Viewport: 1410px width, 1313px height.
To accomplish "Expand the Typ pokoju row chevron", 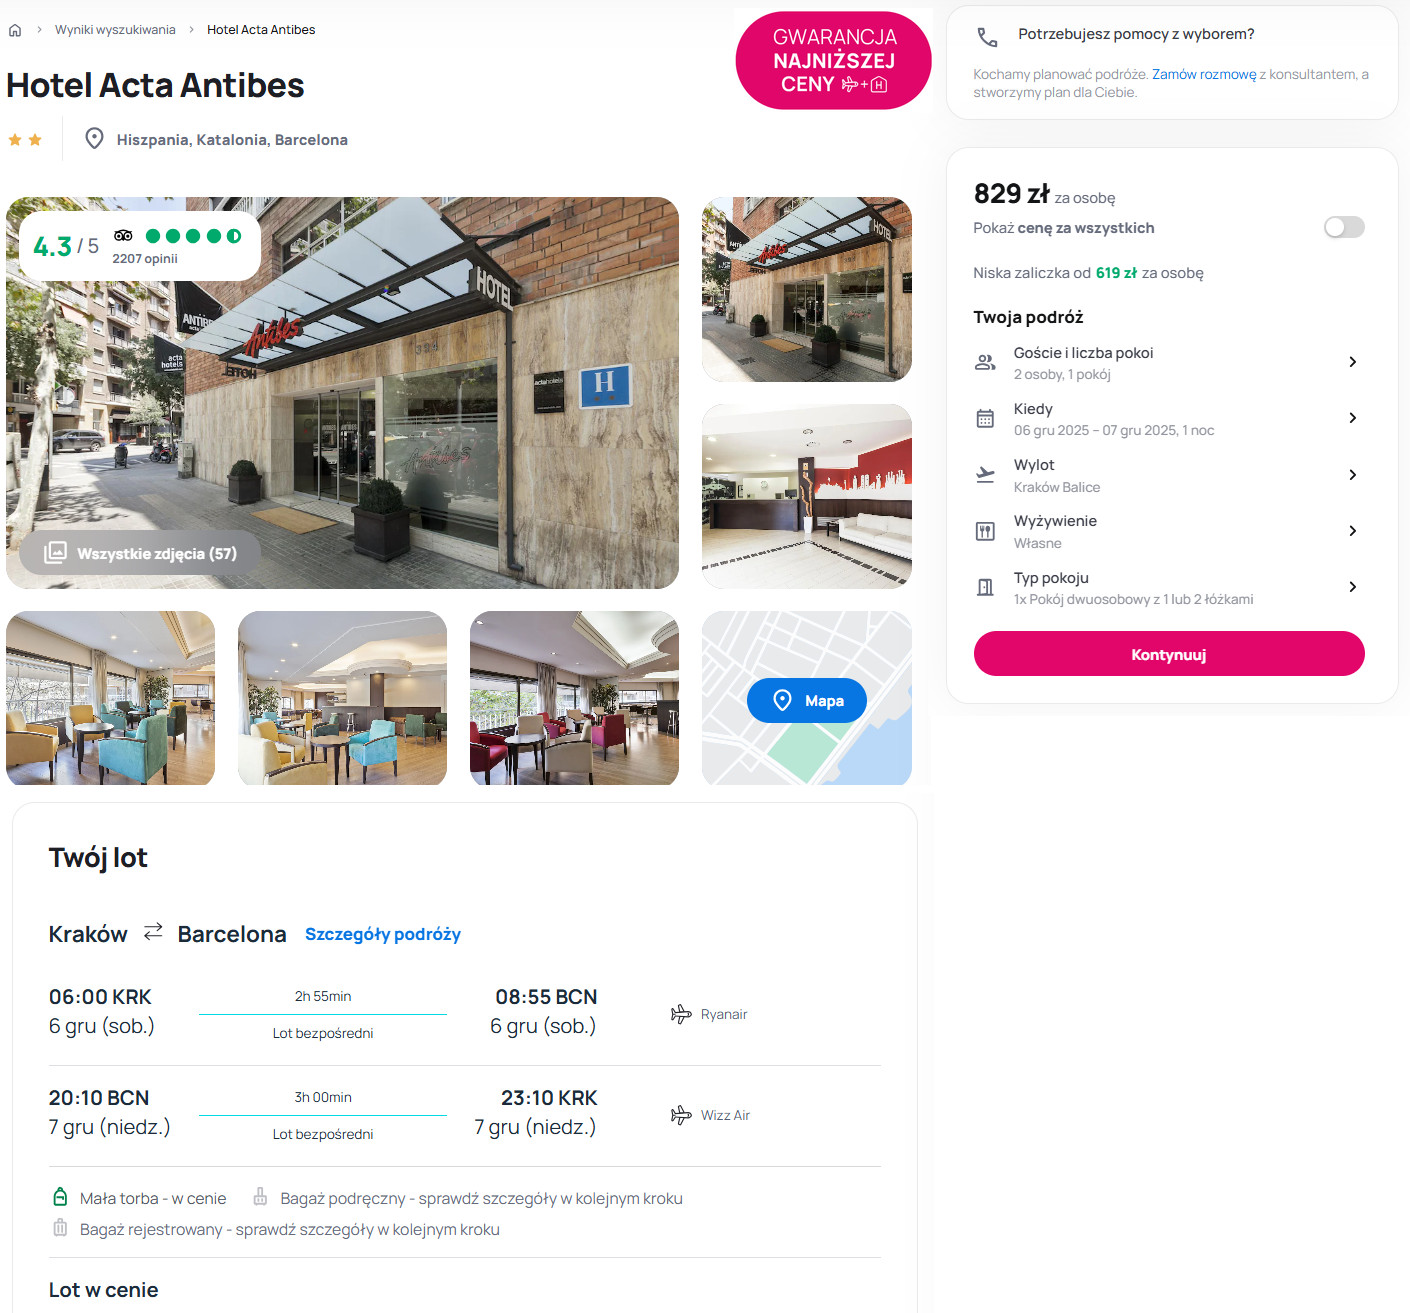I will (x=1352, y=587).
